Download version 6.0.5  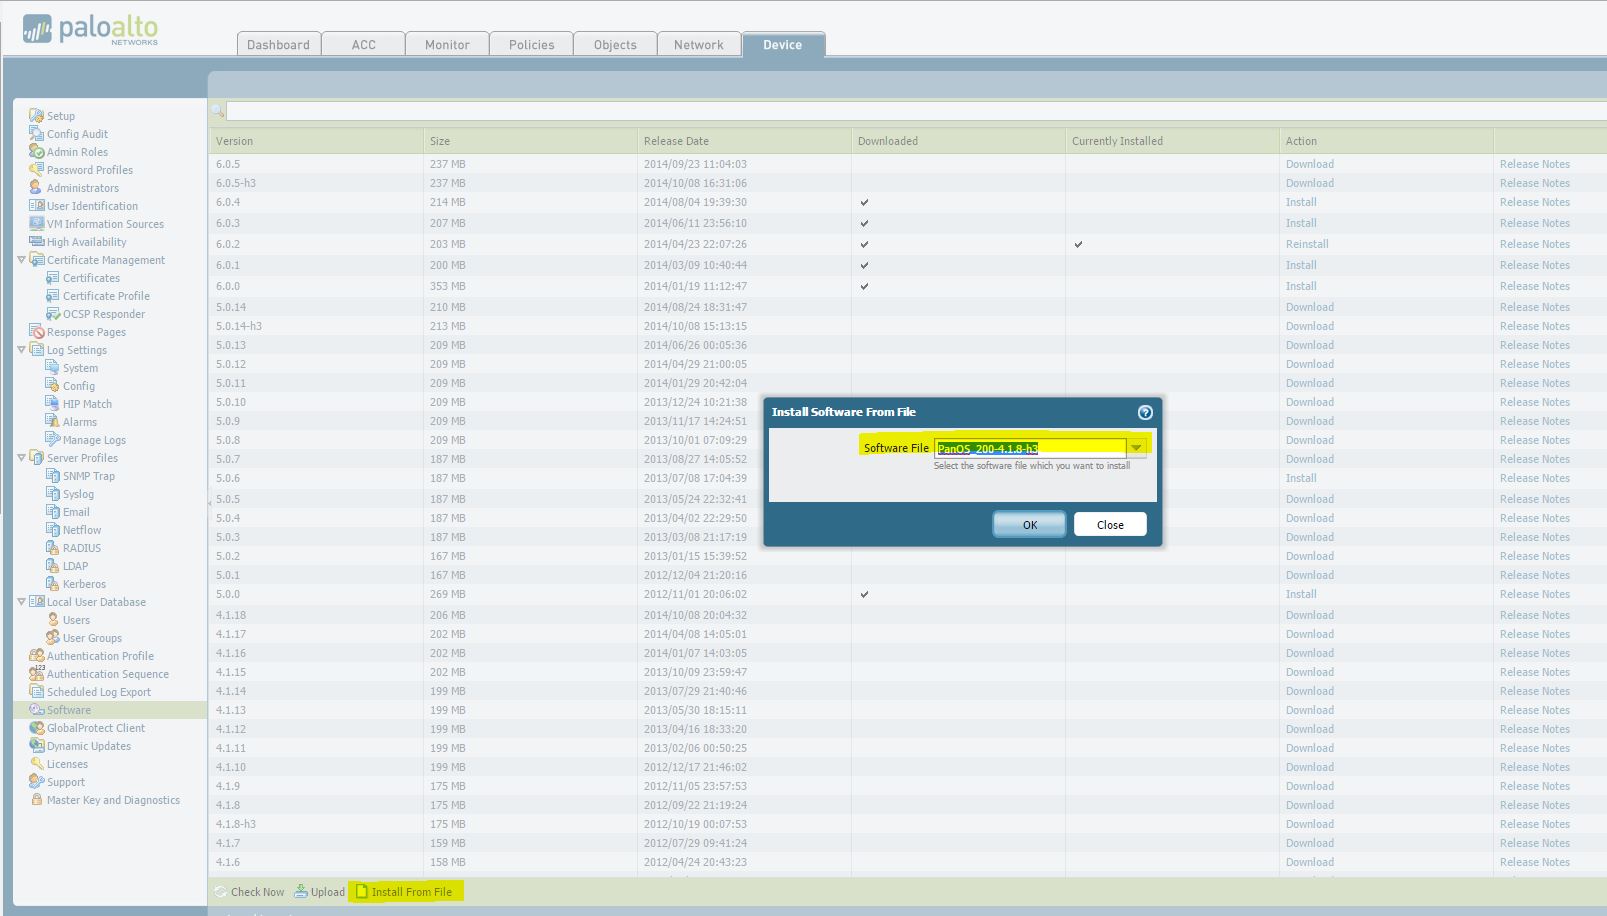point(1309,164)
